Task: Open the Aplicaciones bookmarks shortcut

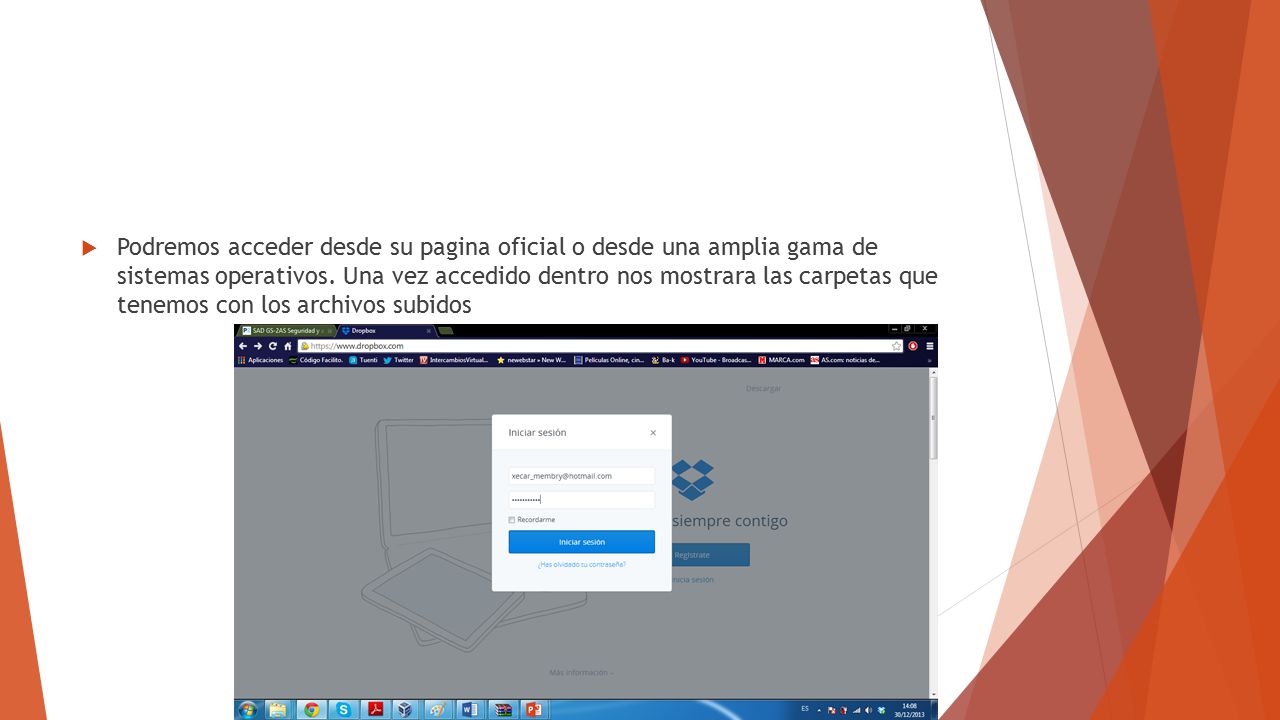Action: coord(261,360)
